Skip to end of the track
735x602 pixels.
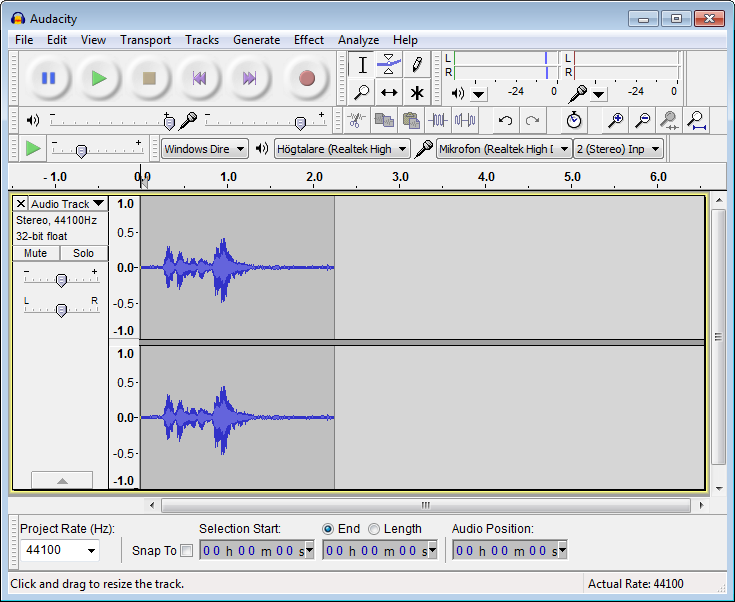[249, 78]
